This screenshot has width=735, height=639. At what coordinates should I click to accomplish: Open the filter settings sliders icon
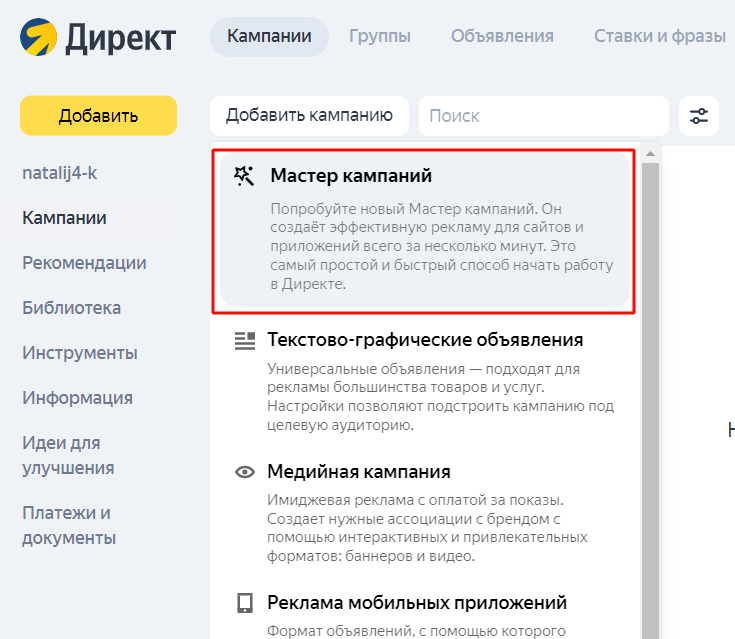[699, 116]
